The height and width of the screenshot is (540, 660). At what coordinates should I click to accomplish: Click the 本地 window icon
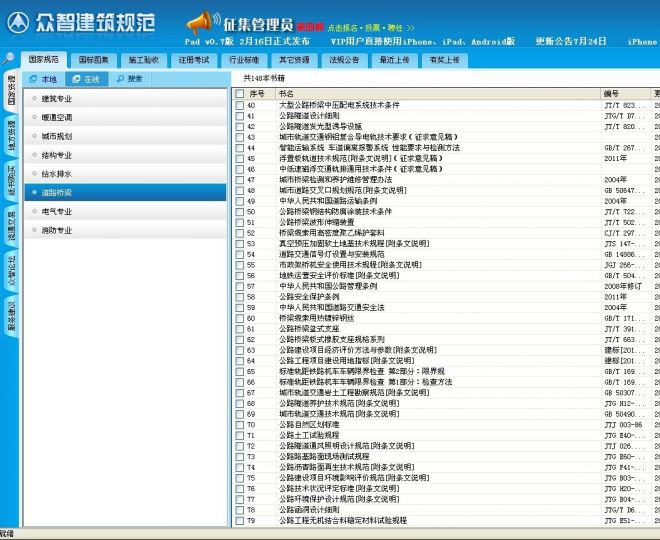coord(33,79)
